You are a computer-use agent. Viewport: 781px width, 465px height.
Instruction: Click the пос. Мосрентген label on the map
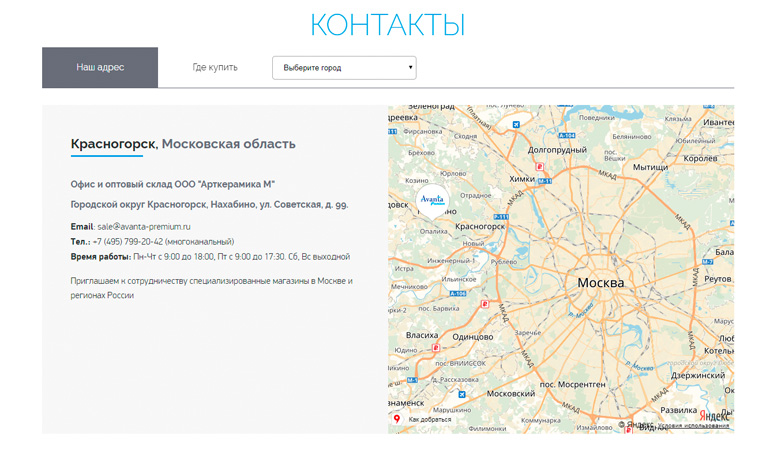tap(573, 384)
